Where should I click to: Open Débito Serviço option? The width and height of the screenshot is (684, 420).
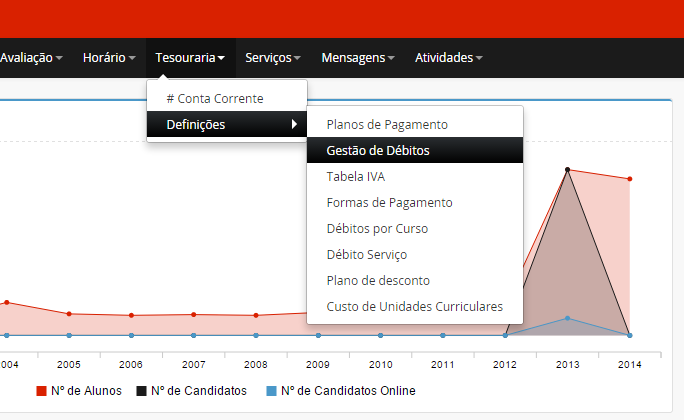pos(366,255)
